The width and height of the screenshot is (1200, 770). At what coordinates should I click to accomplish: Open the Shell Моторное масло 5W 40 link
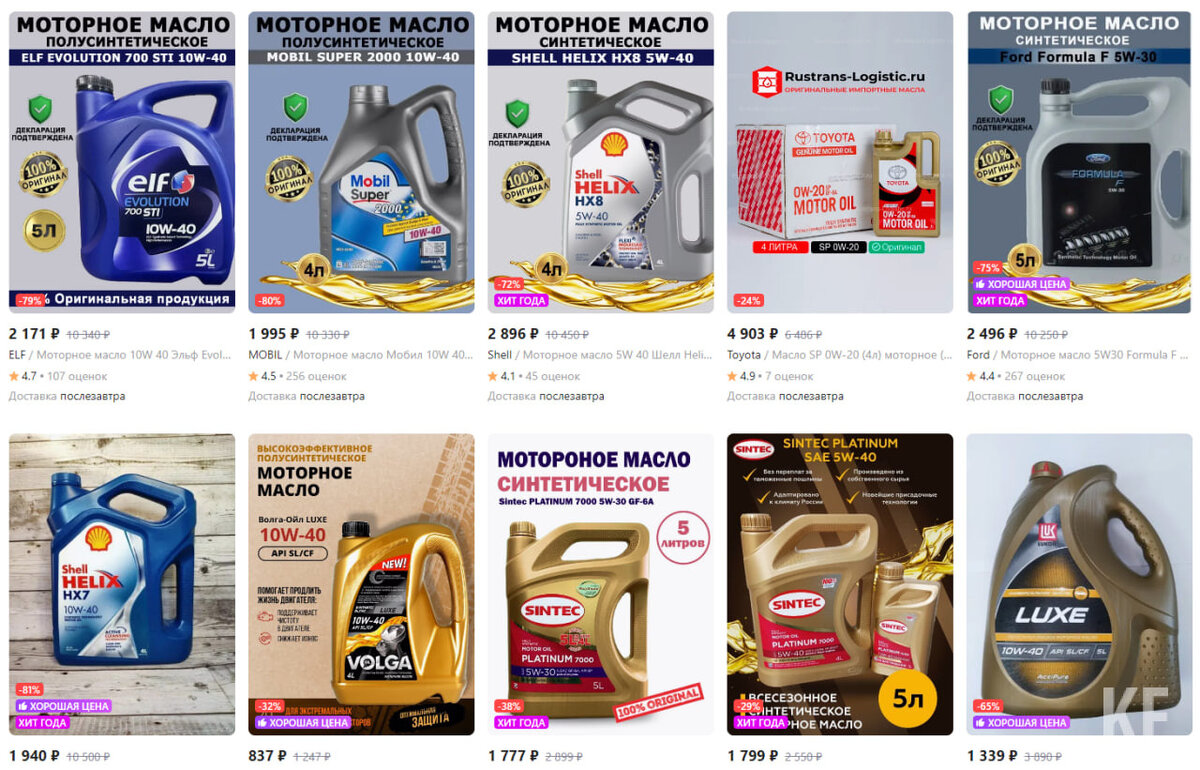coord(600,355)
